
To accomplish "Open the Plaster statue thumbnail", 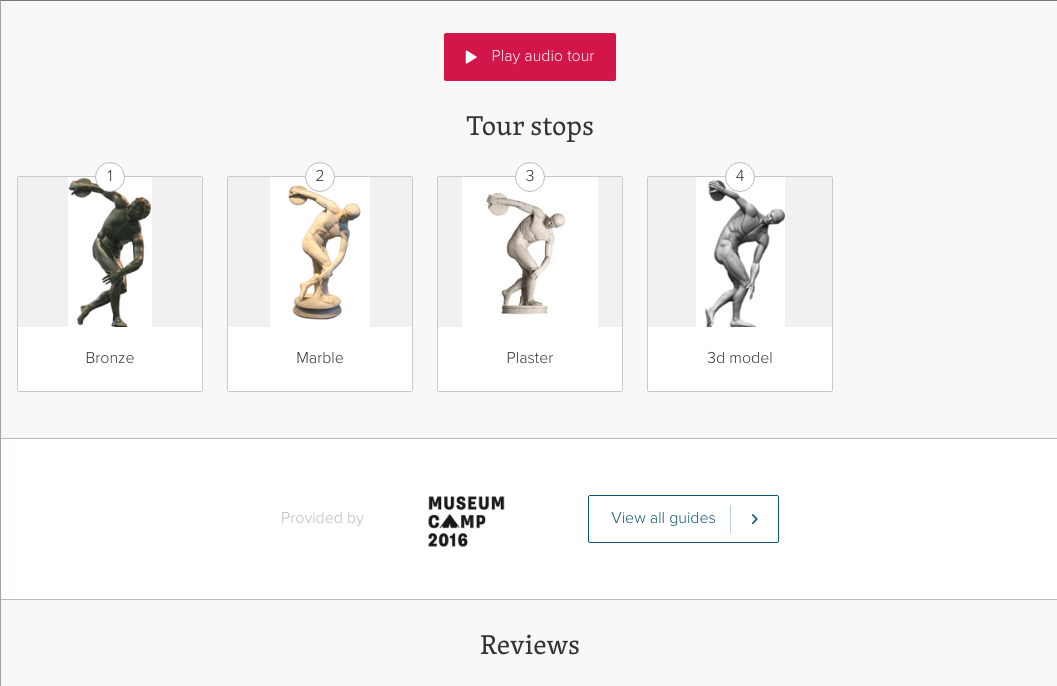I will click(530, 252).
